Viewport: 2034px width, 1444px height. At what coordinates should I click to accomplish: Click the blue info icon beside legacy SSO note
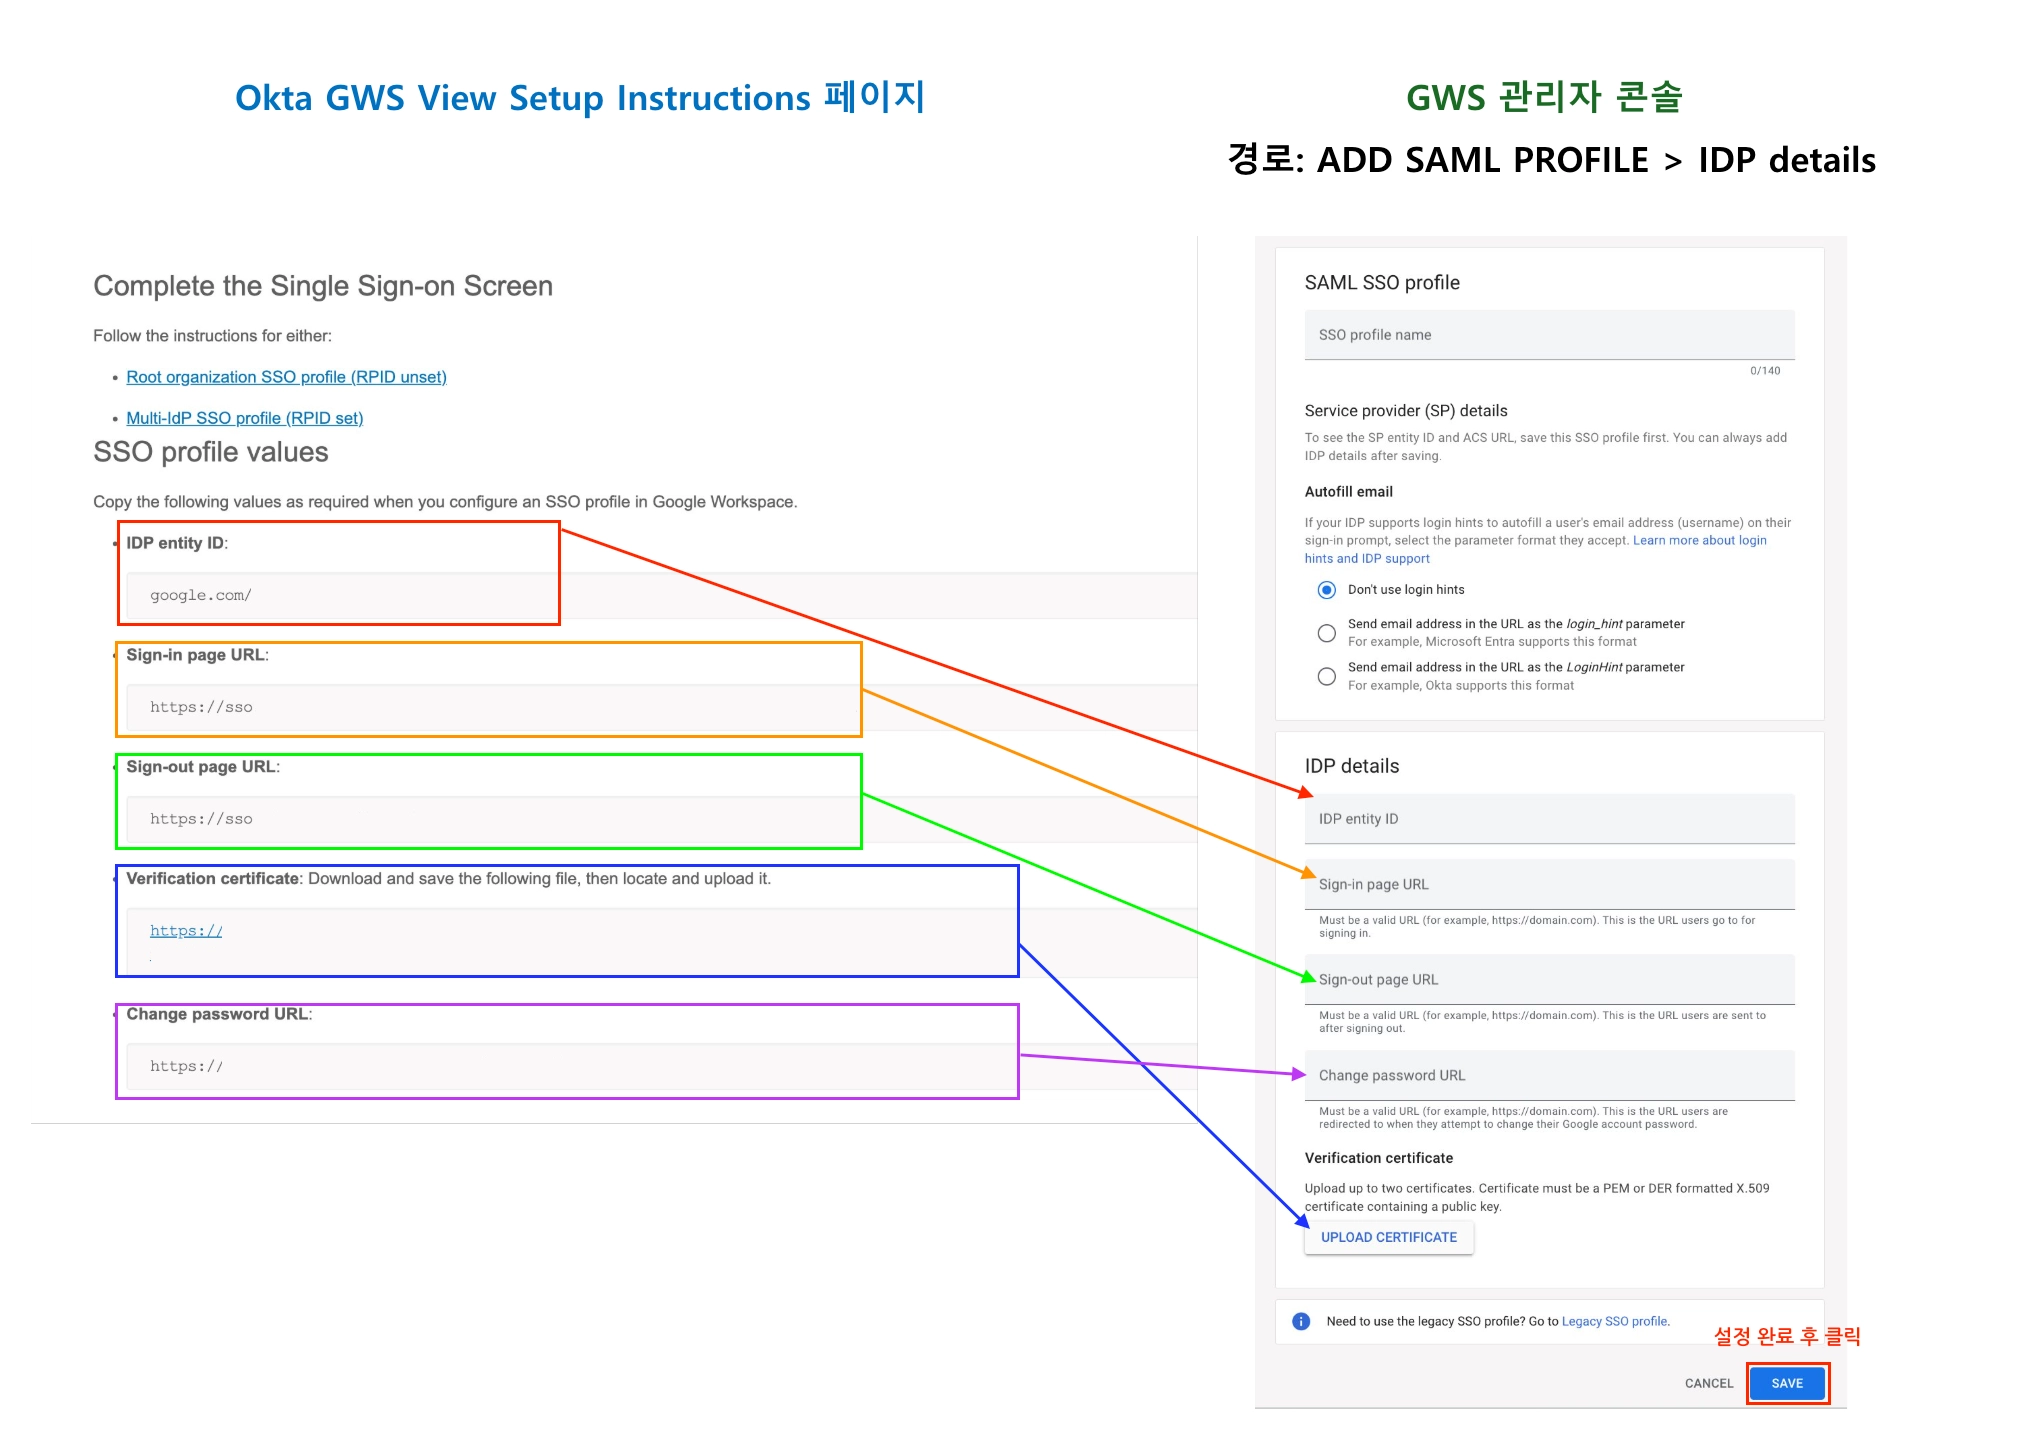coord(1301,1321)
